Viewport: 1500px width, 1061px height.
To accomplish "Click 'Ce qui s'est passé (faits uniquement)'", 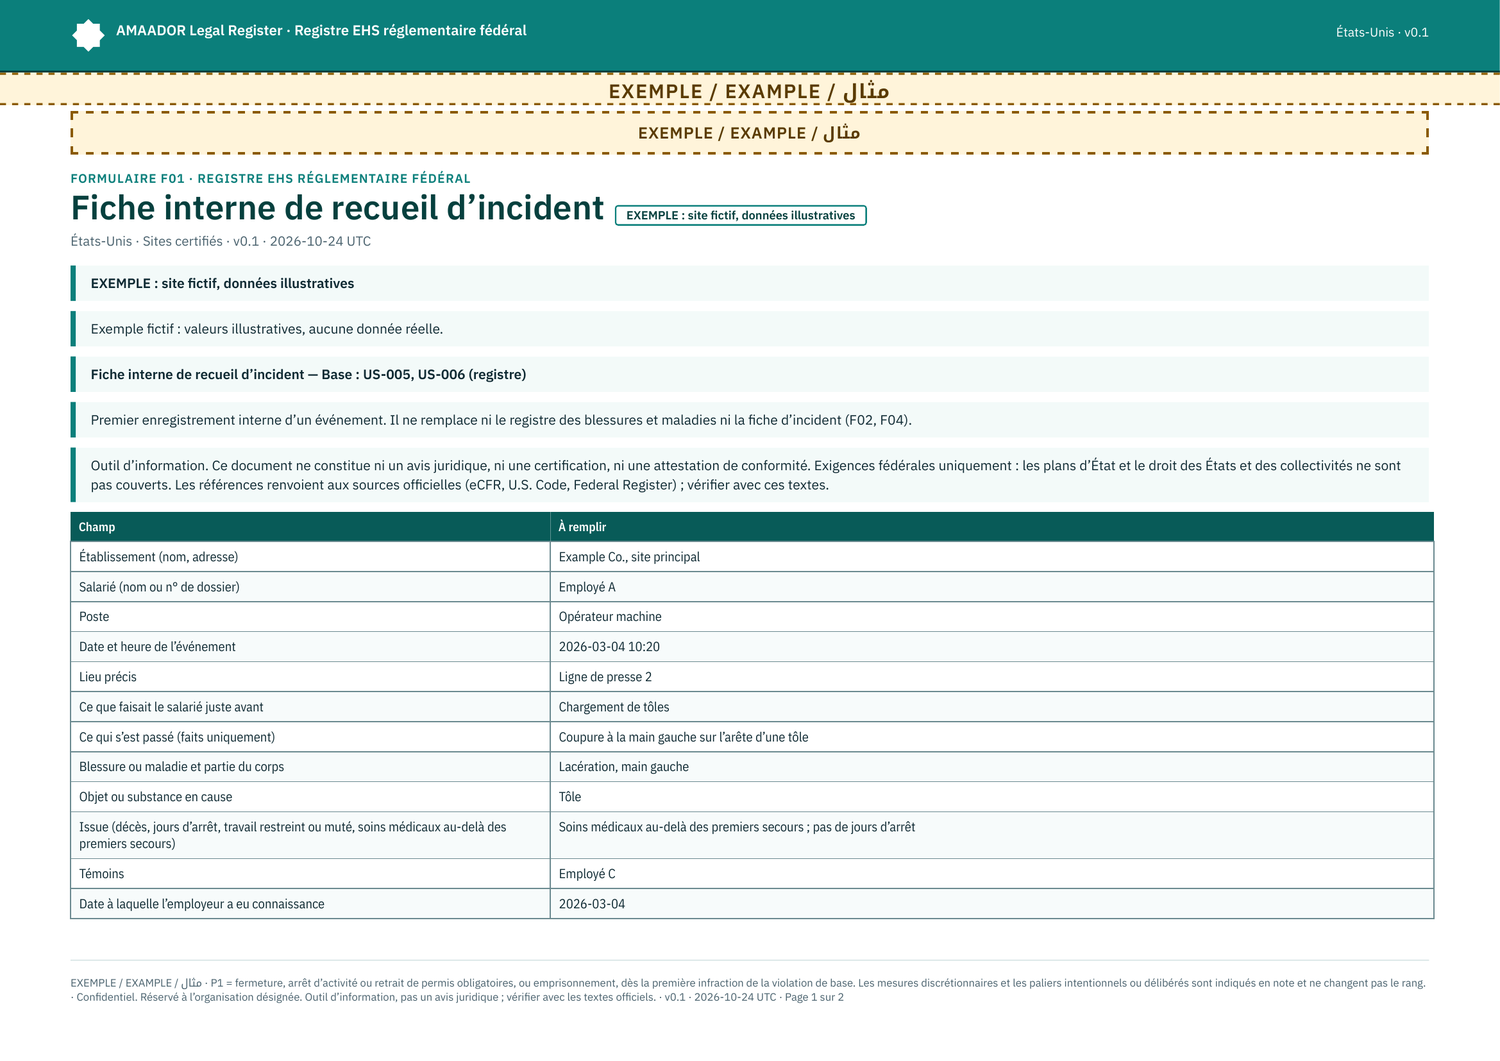I will pos(310,737).
